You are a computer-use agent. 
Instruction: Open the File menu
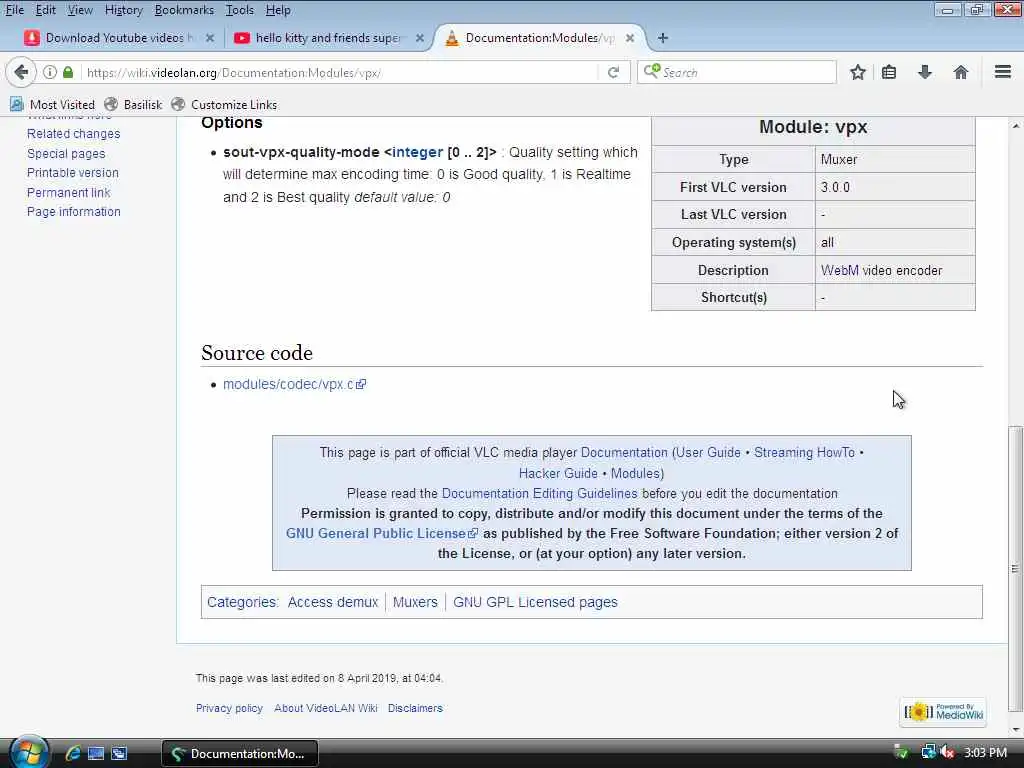pos(14,10)
